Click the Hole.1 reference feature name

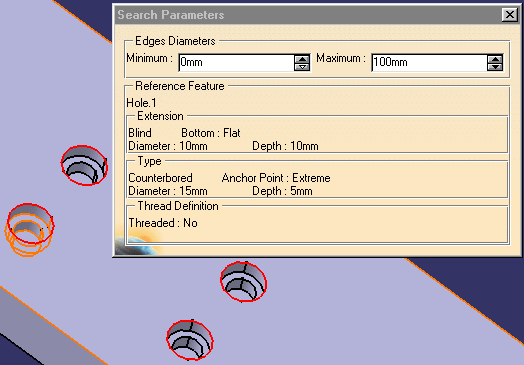point(141,103)
